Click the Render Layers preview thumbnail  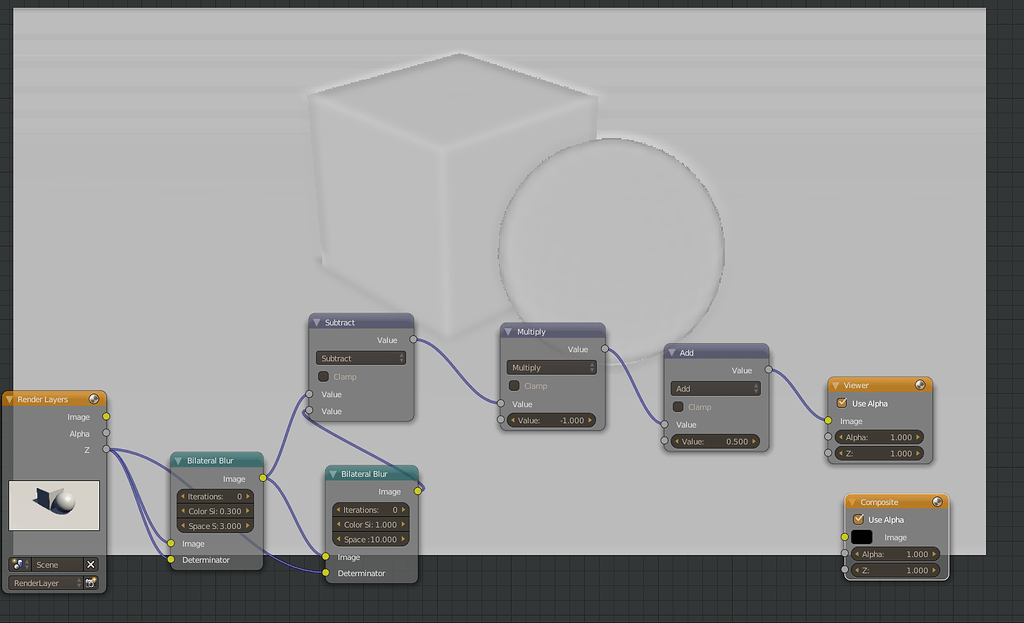point(54,505)
